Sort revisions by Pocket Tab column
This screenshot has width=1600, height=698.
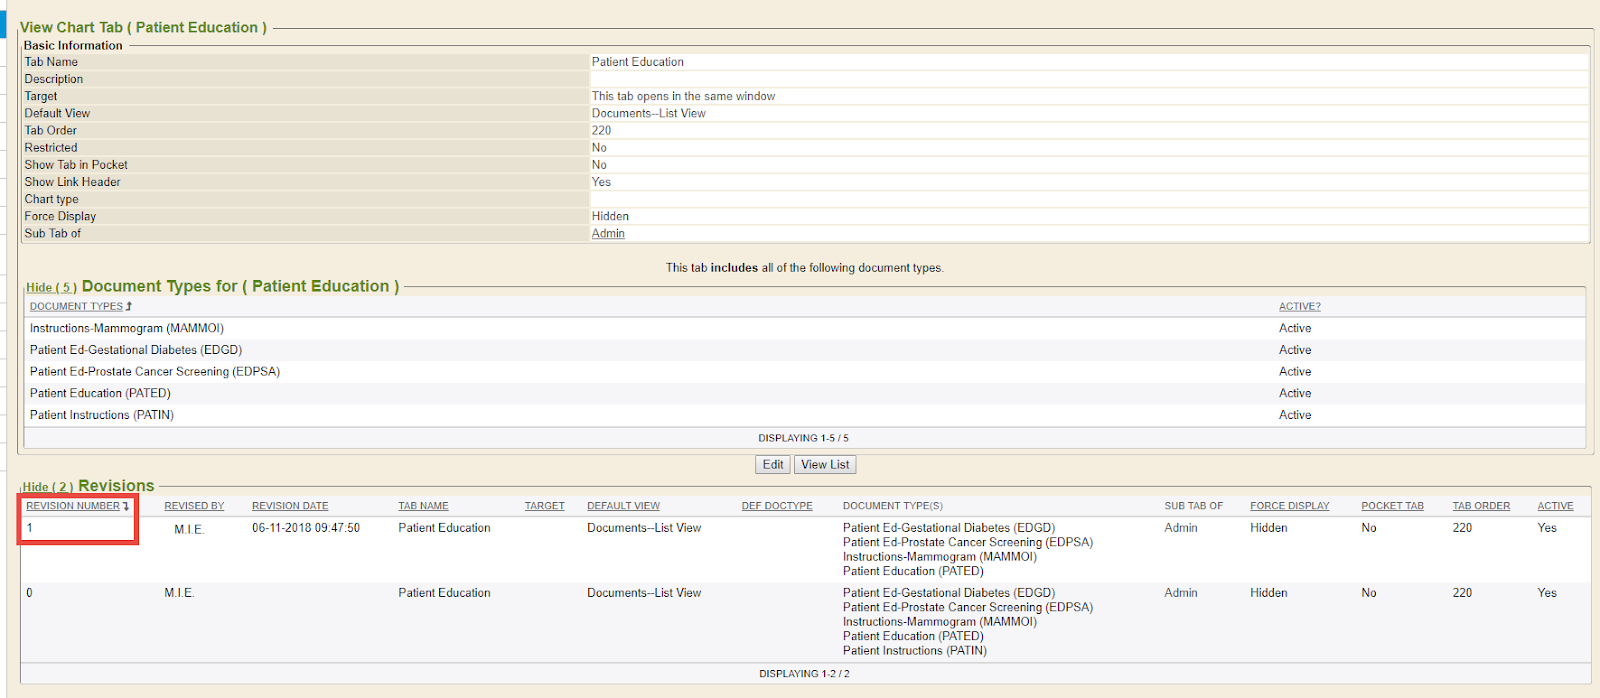coord(1392,506)
